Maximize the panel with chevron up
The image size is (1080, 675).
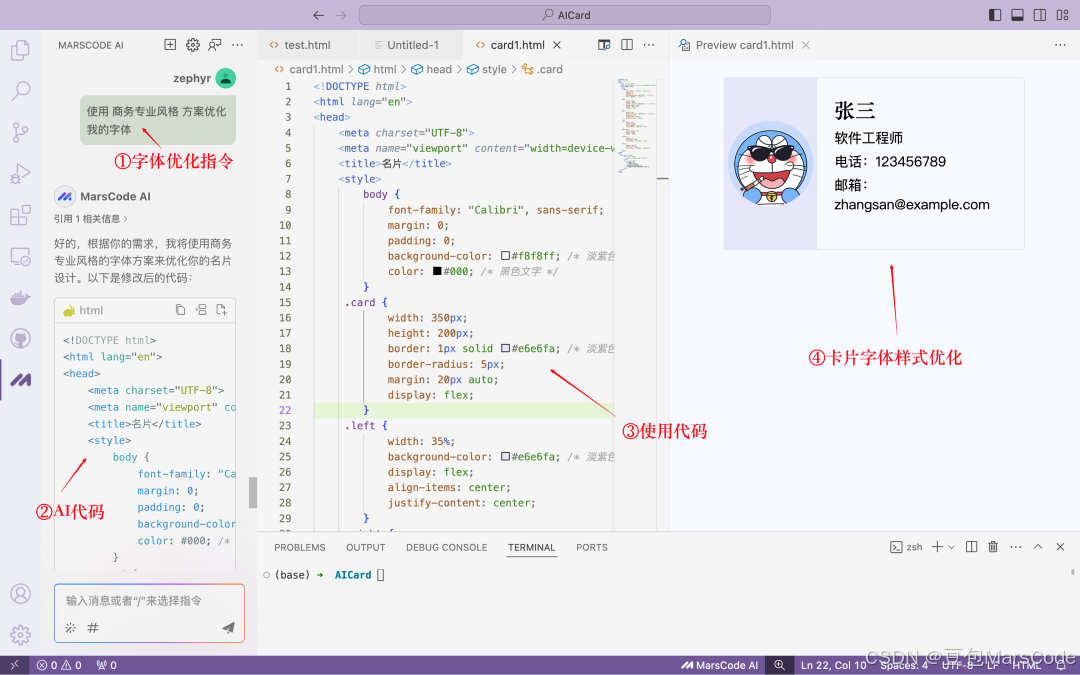pos(1038,547)
